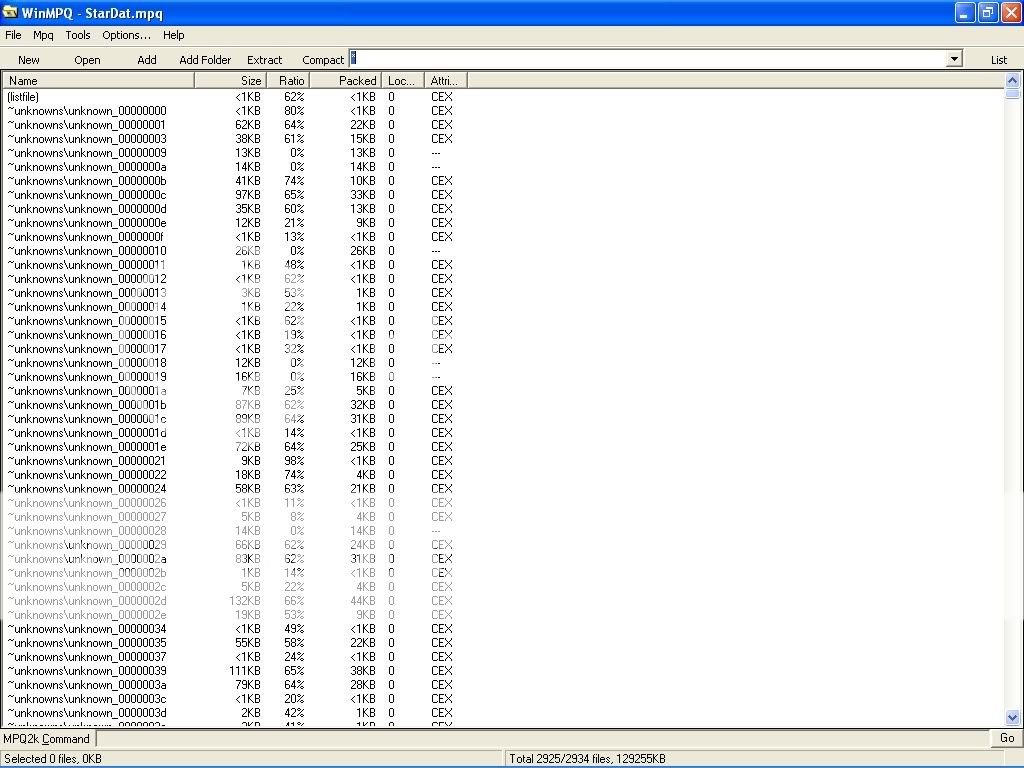1024x768 pixels.
Task: Click the scrollbar up arrow
Action: click(1012, 80)
